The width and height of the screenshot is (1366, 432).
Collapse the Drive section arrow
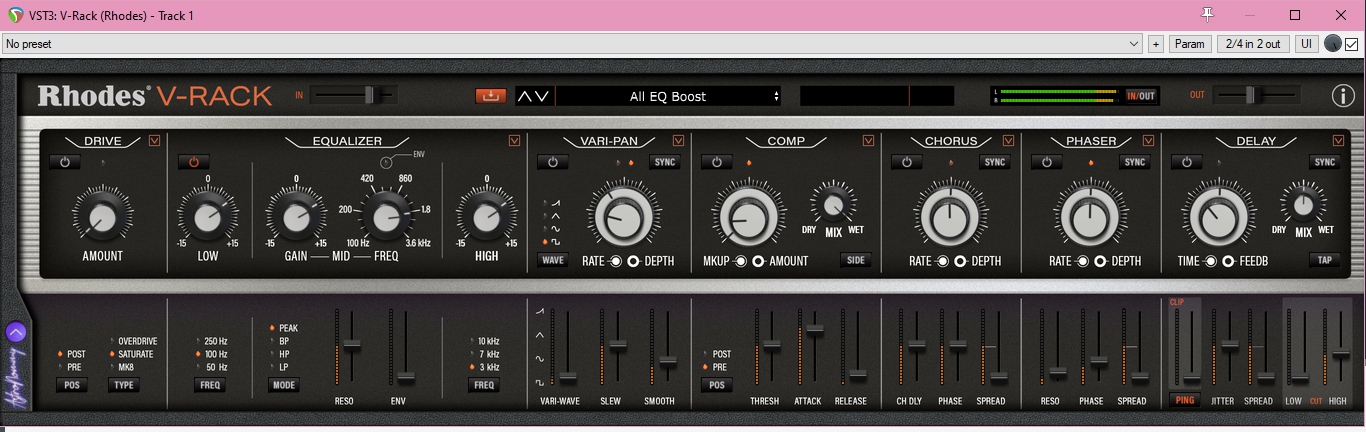coord(154,141)
